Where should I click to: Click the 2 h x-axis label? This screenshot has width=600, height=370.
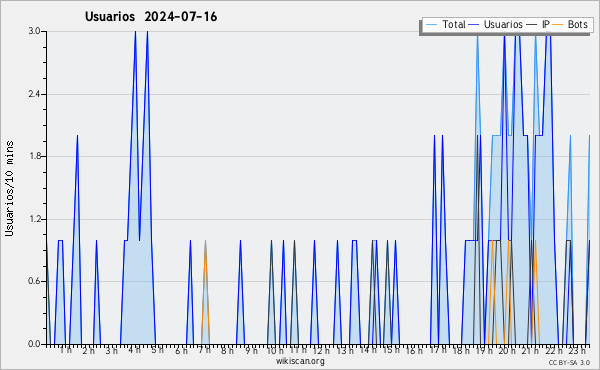tap(88, 351)
